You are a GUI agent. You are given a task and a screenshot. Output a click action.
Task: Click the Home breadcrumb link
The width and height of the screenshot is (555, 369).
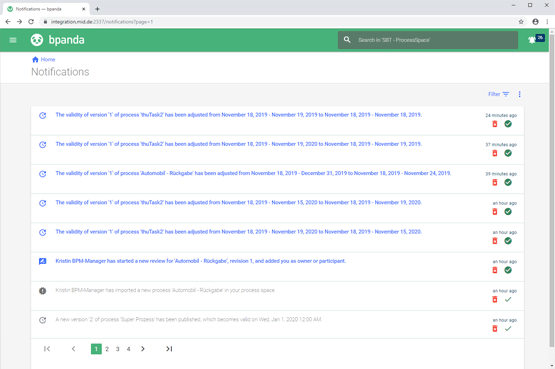[x=48, y=59]
